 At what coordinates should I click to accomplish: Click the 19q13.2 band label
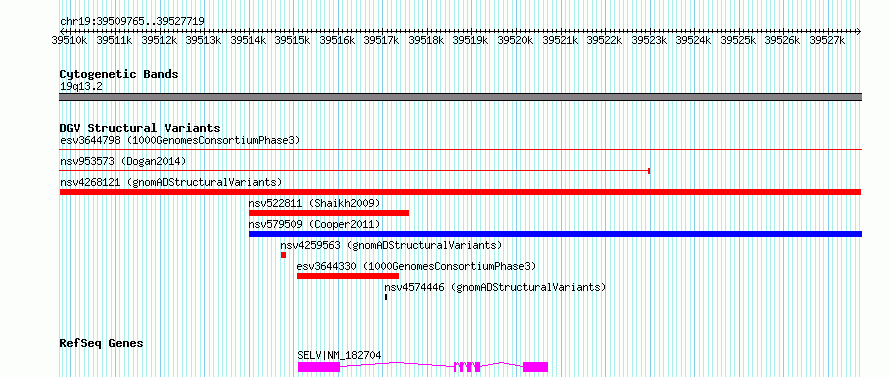pos(82,87)
